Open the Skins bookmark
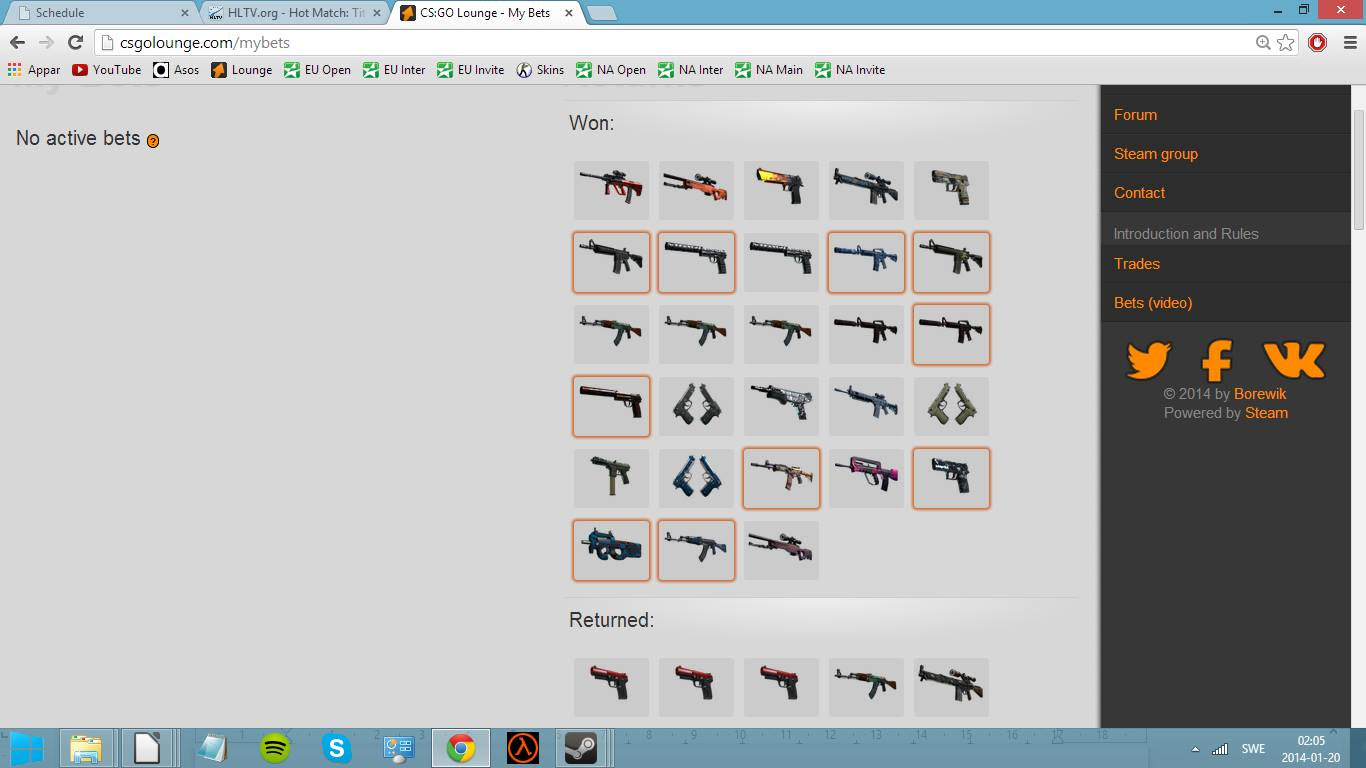This screenshot has width=1366, height=768. tap(540, 70)
